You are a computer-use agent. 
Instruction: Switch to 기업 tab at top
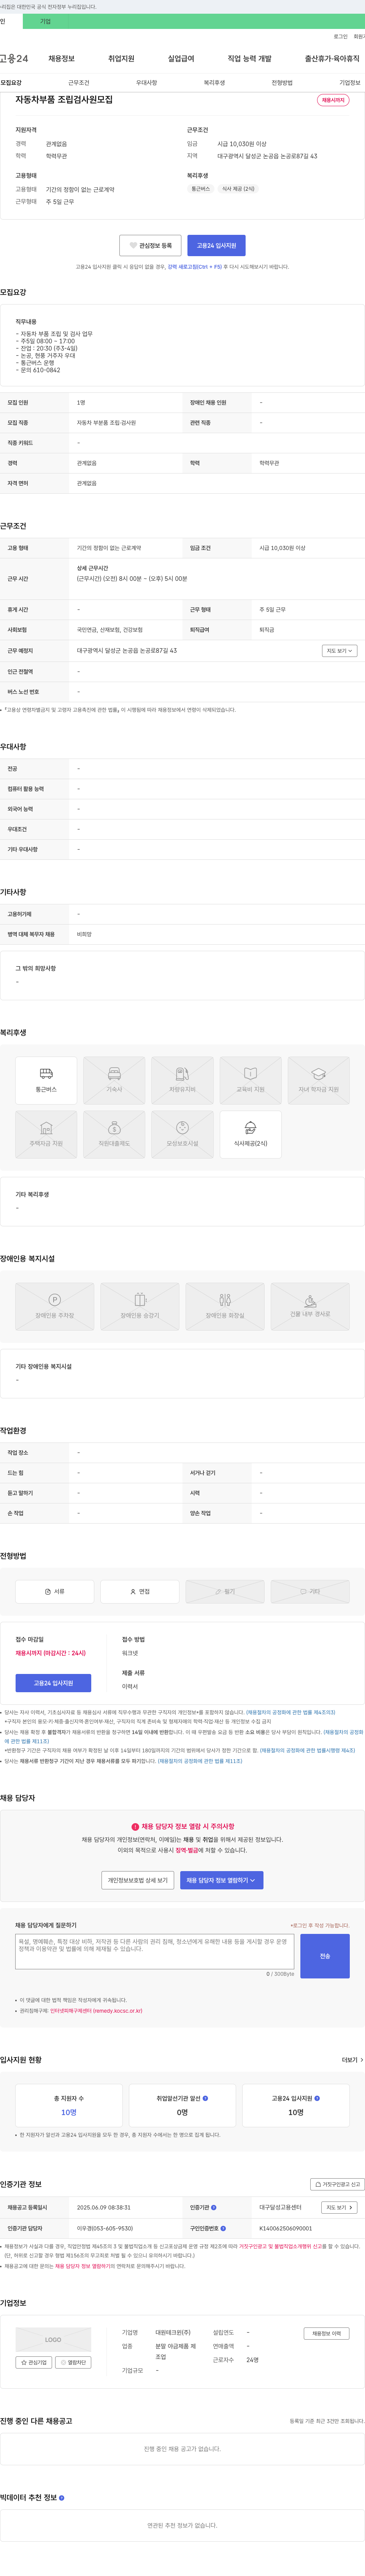click(x=45, y=21)
